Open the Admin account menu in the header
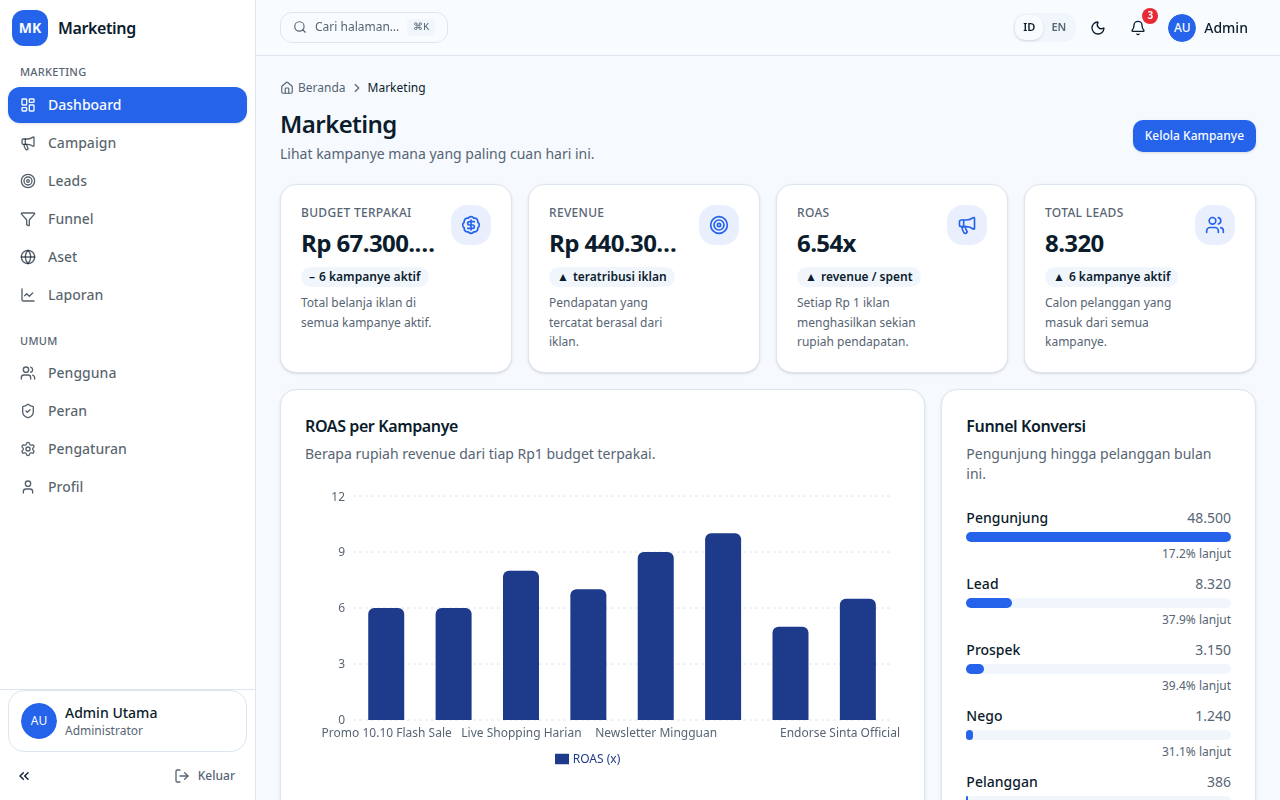Screen dimensions: 1280x800 coord(1208,28)
